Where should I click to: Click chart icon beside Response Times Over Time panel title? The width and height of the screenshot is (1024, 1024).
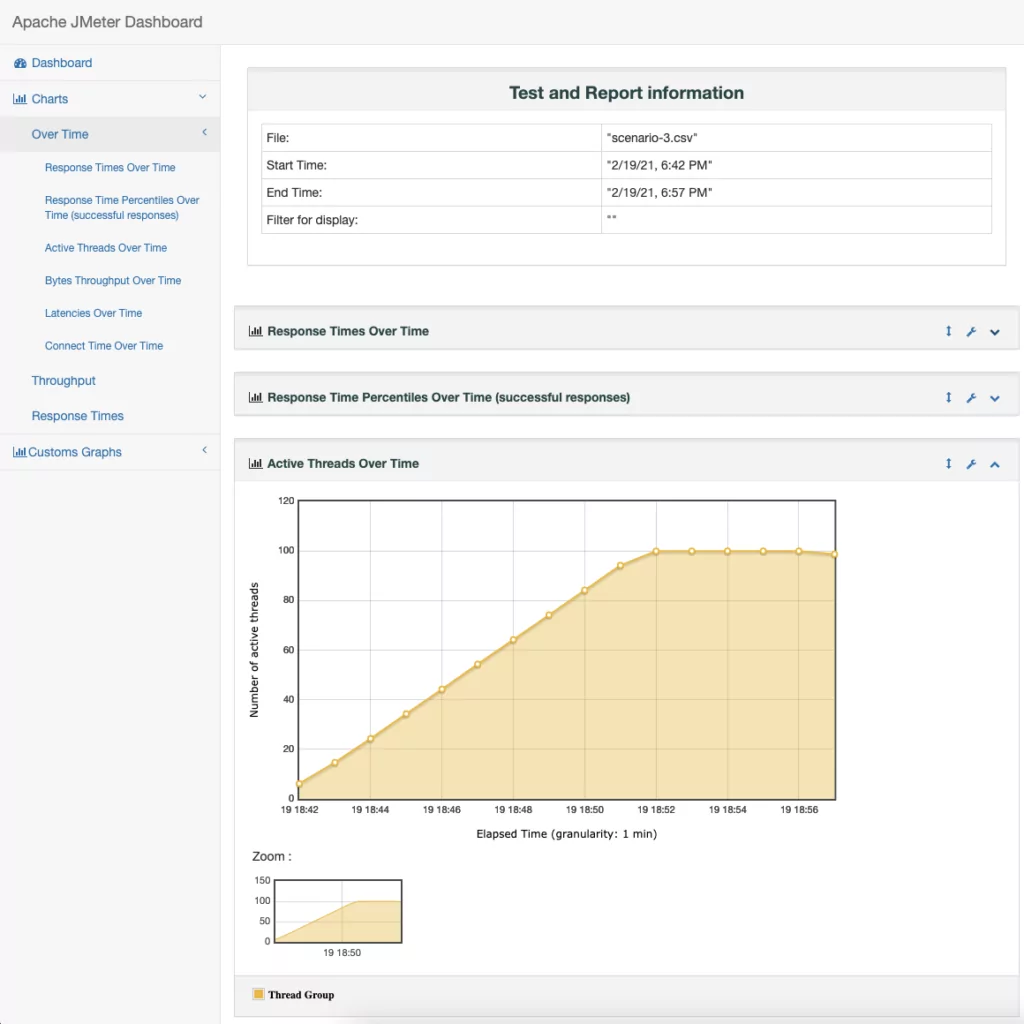tap(255, 331)
